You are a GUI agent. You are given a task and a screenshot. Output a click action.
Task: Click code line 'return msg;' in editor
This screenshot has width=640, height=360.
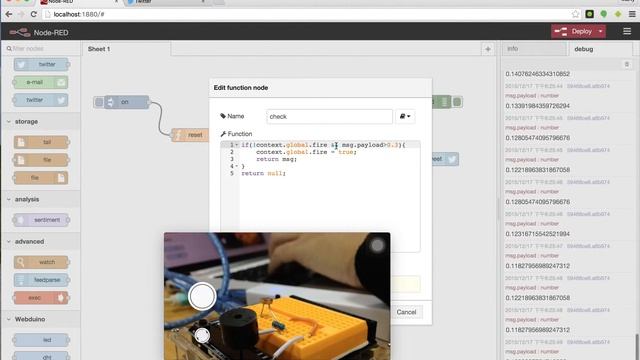click(x=276, y=159)
